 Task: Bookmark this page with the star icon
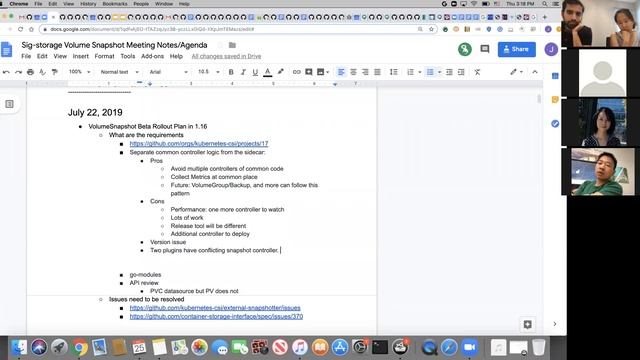pyautogui.click(x=431, y=29)
